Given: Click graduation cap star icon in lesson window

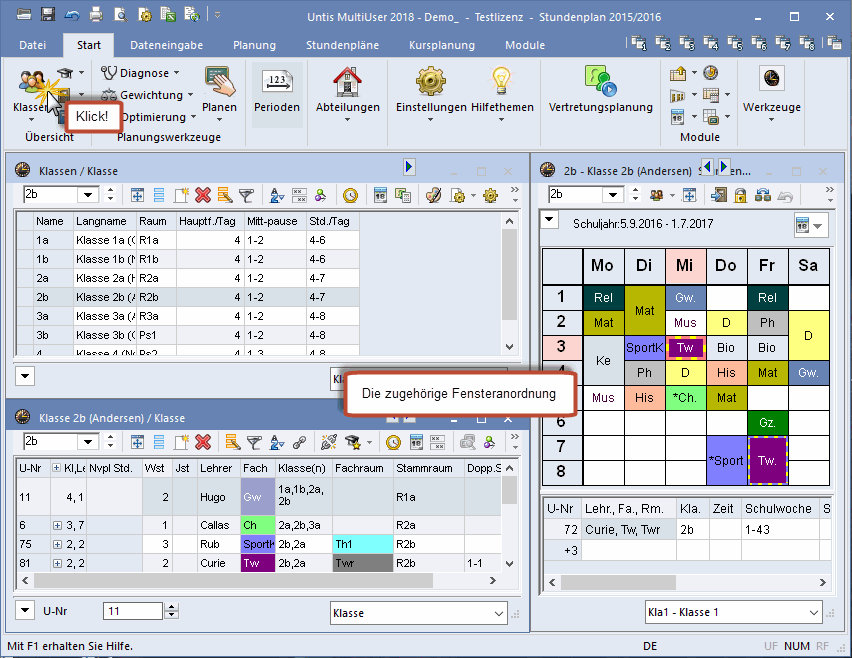Looking at the screenshot, I should (353, 442).
